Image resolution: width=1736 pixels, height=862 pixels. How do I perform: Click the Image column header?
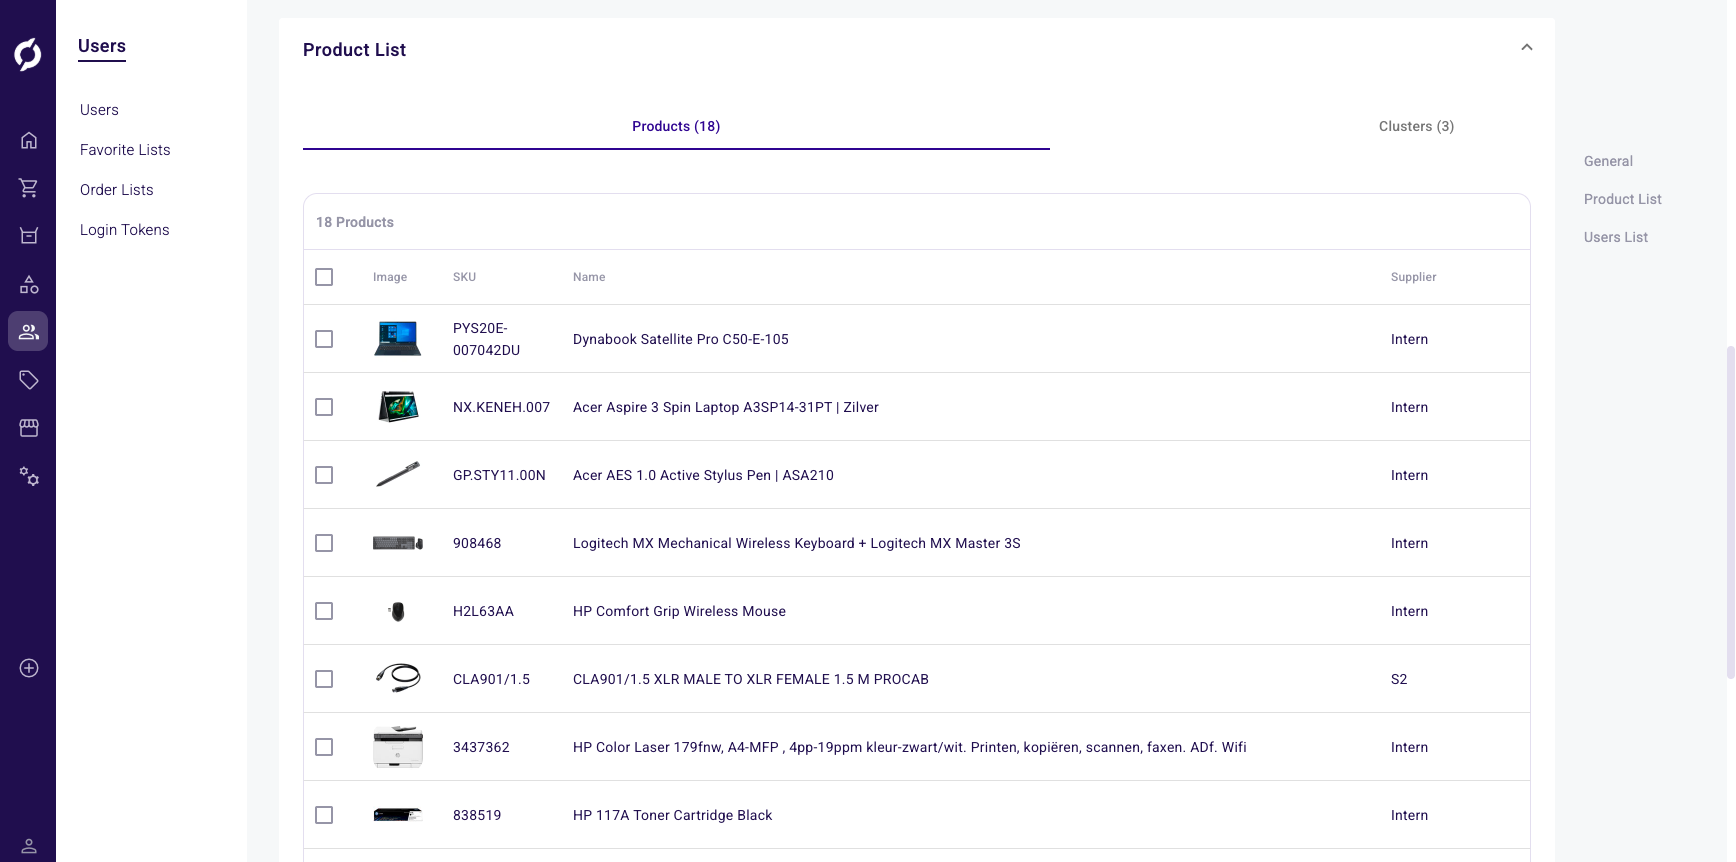click(390, 277)
